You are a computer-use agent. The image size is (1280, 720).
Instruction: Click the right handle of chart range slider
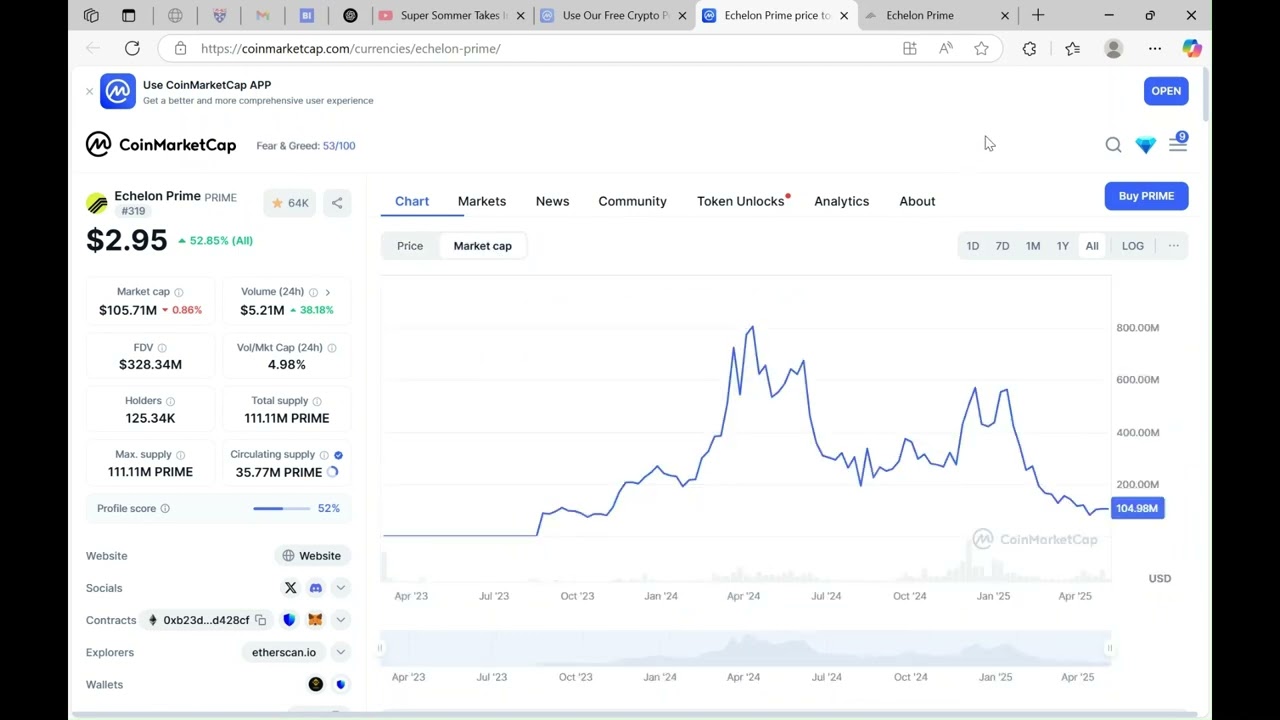1109,649
